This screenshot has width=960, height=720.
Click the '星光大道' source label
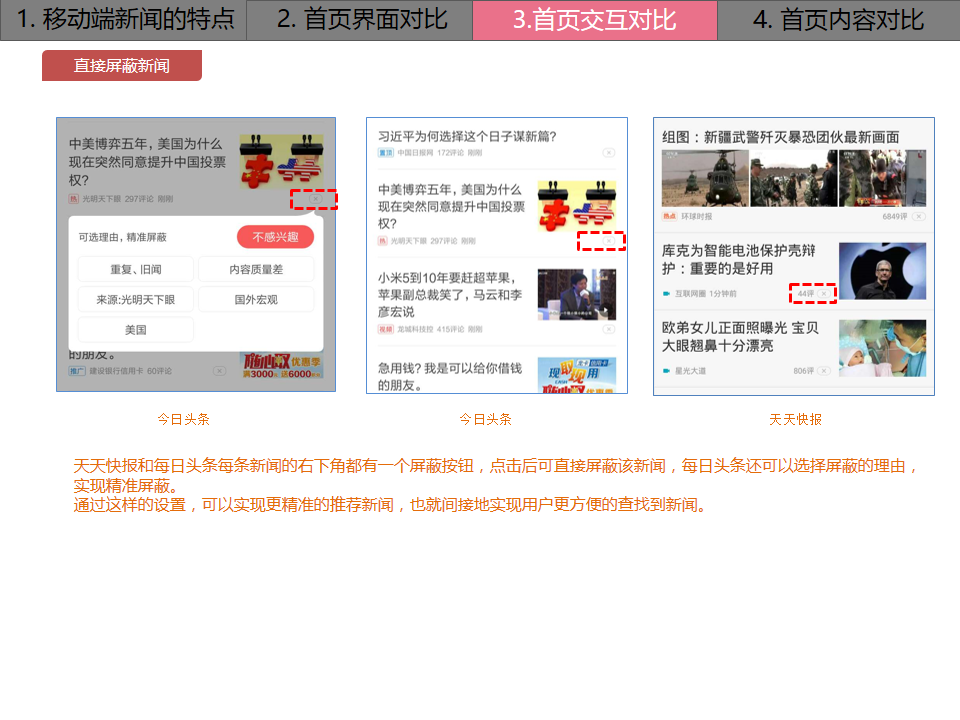click(x=691, y=371)
